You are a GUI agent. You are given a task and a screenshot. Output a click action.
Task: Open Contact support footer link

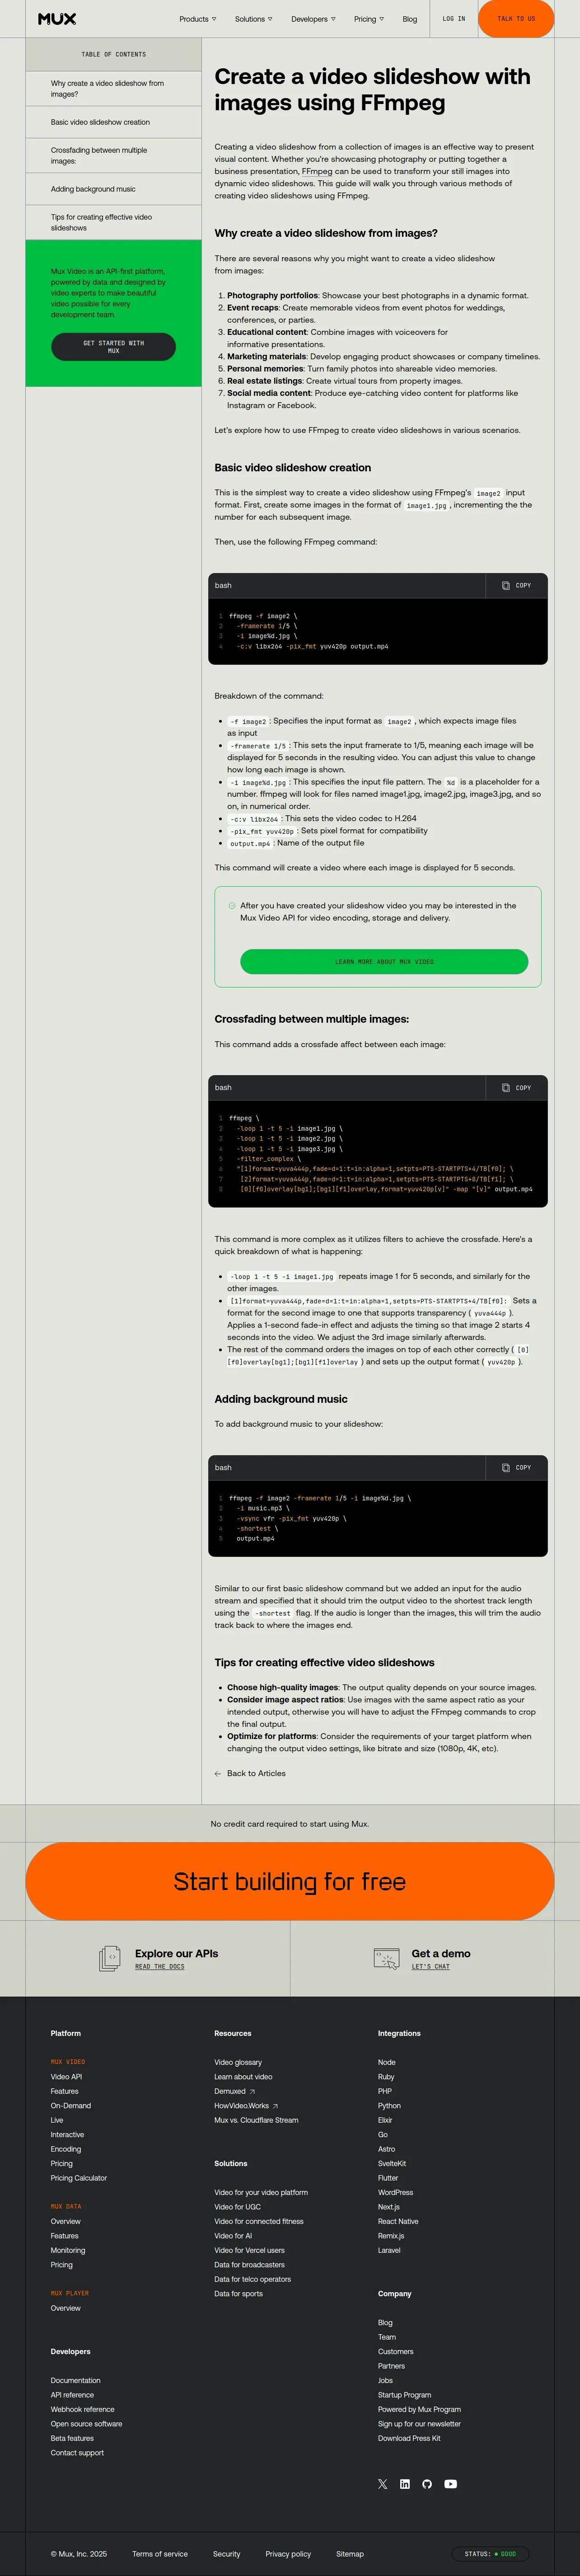click(x=77, y=2452)
